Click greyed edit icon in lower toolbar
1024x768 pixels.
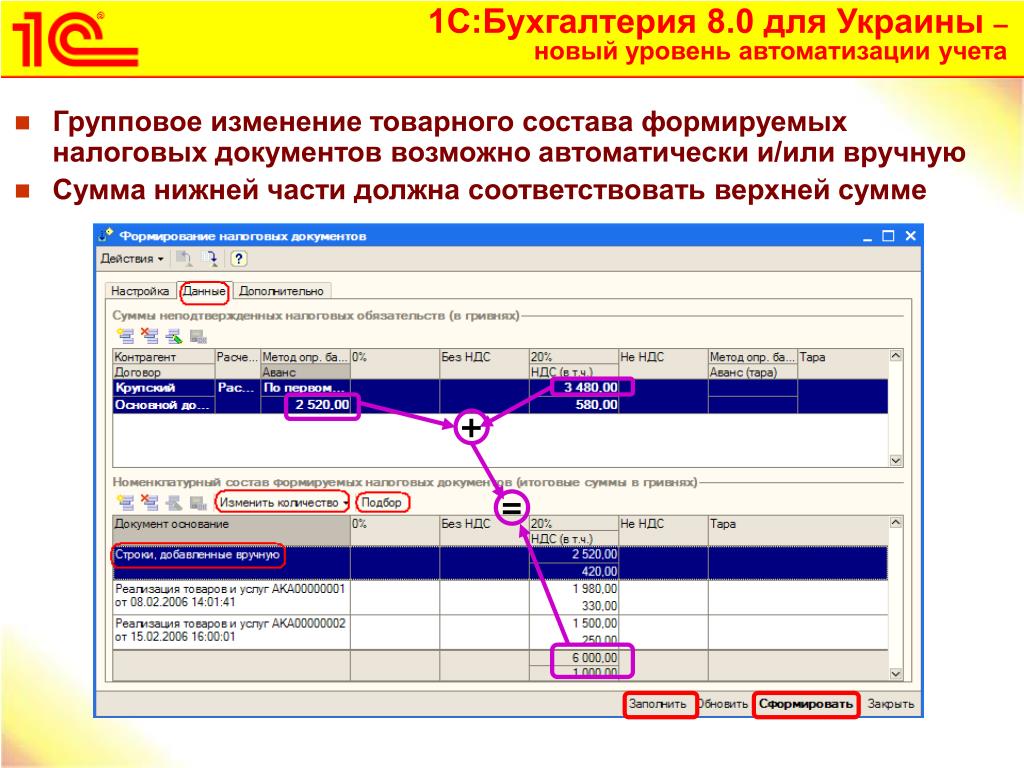pos(174,502)
